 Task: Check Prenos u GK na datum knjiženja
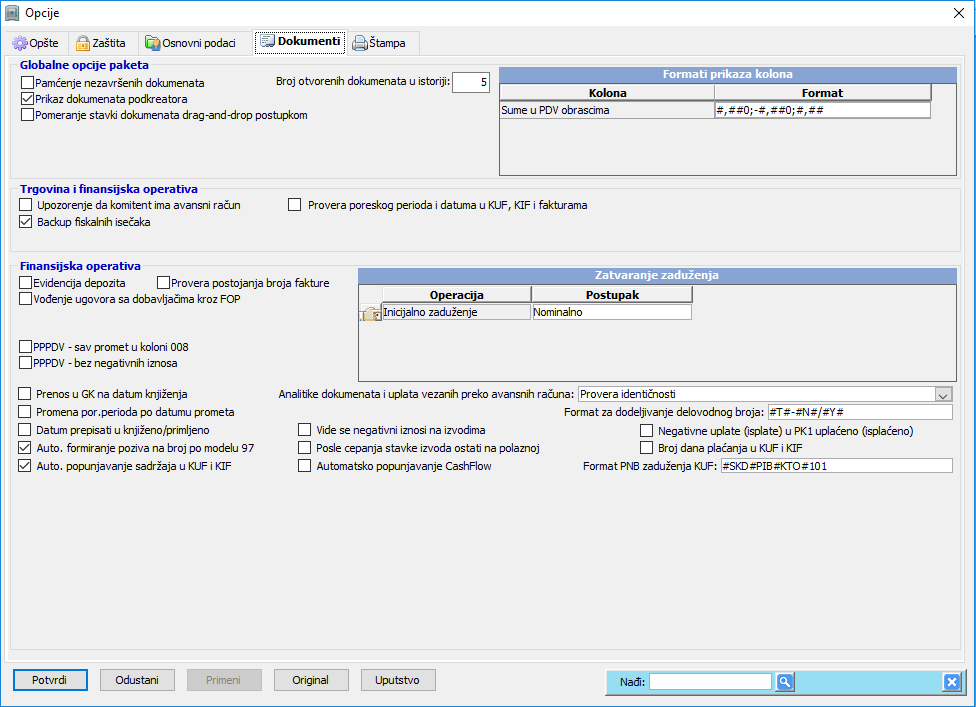[x=25, y=394]
